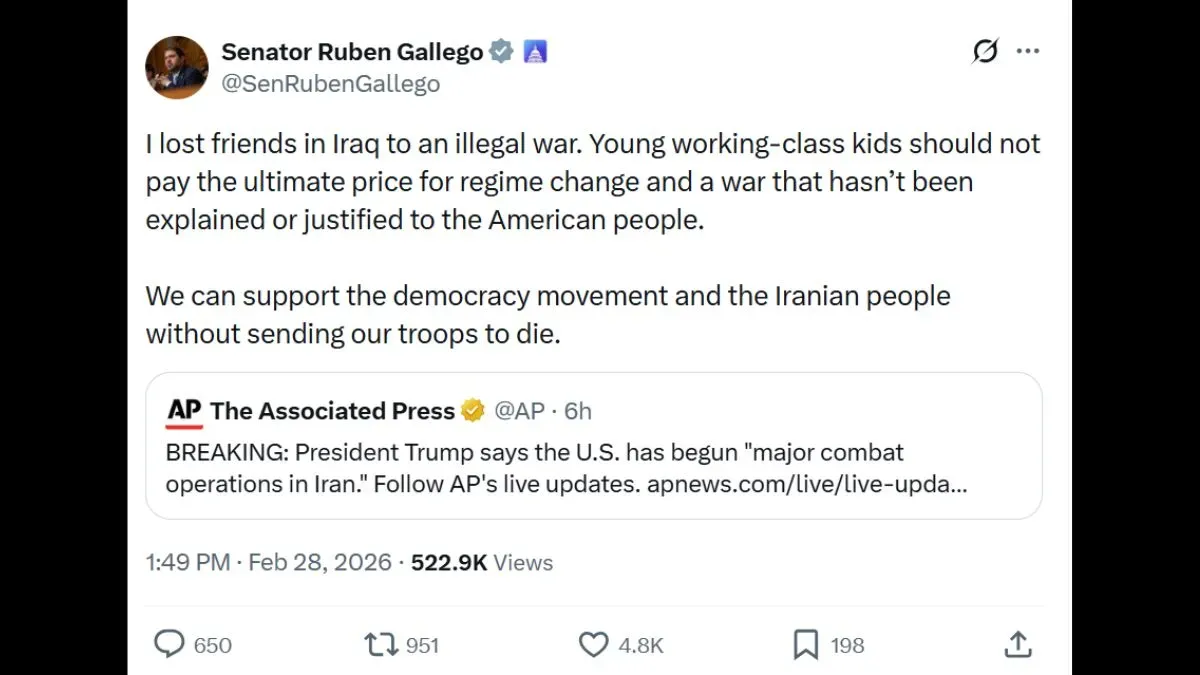The width and height of the screenshot is (1200, 675).
Task: Bookmark this post
Action: [x=806, y=645]
